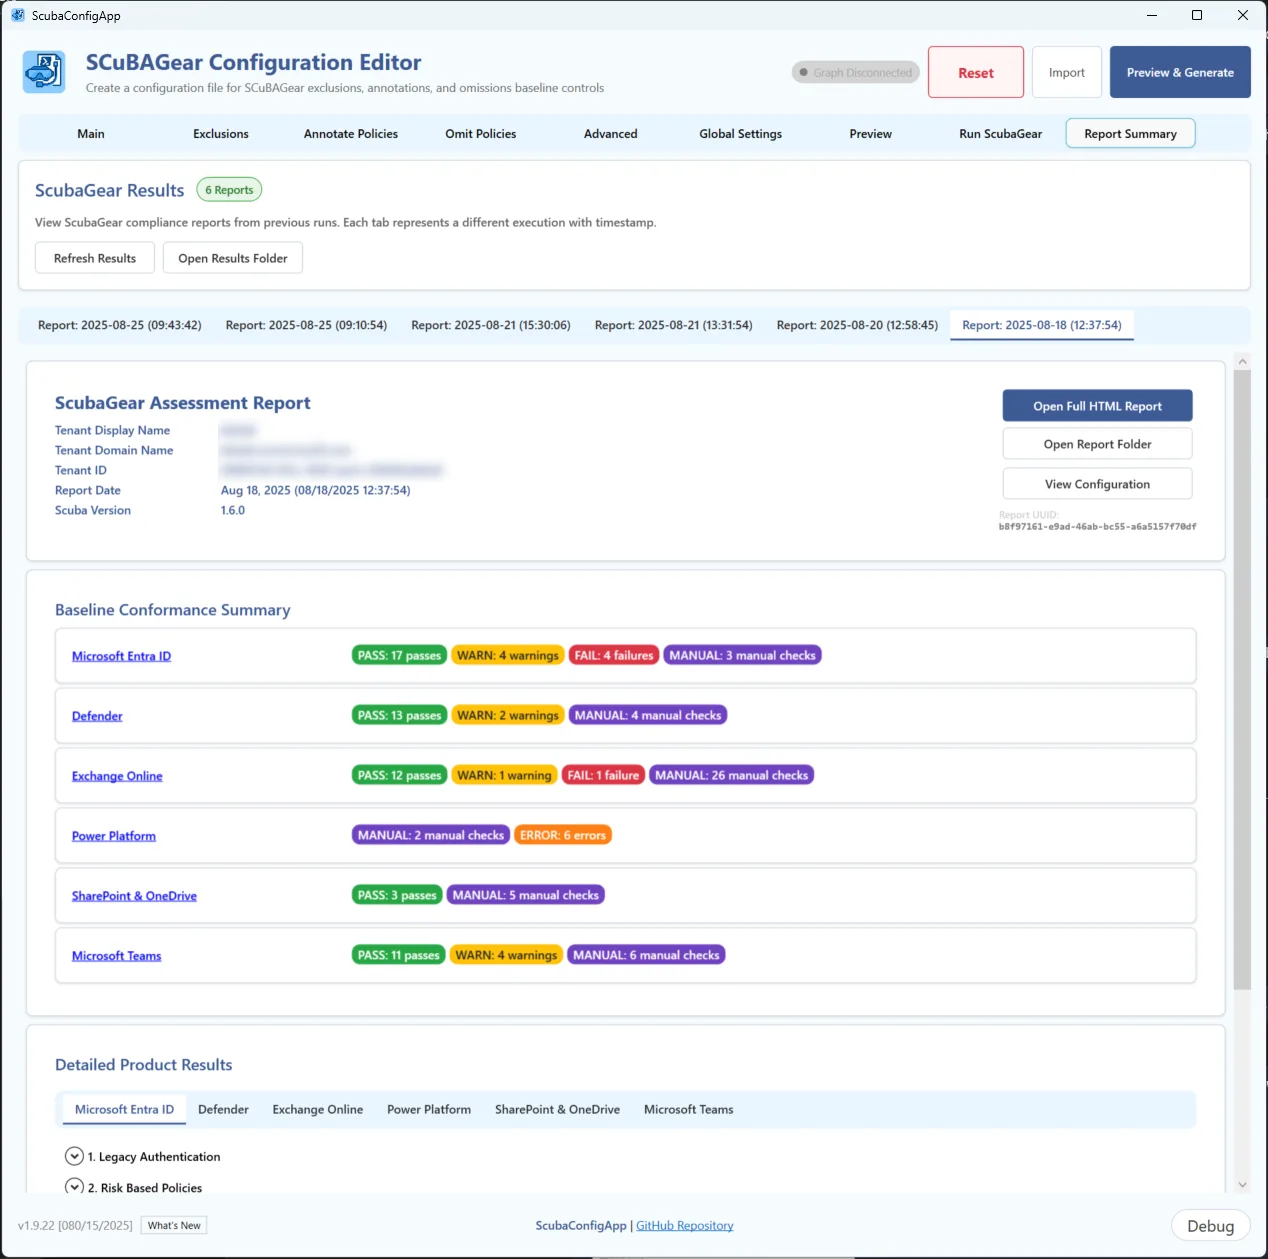Click scrollbar up arrow in report pane
1268x1259 pixels.
pos(1242,361)
